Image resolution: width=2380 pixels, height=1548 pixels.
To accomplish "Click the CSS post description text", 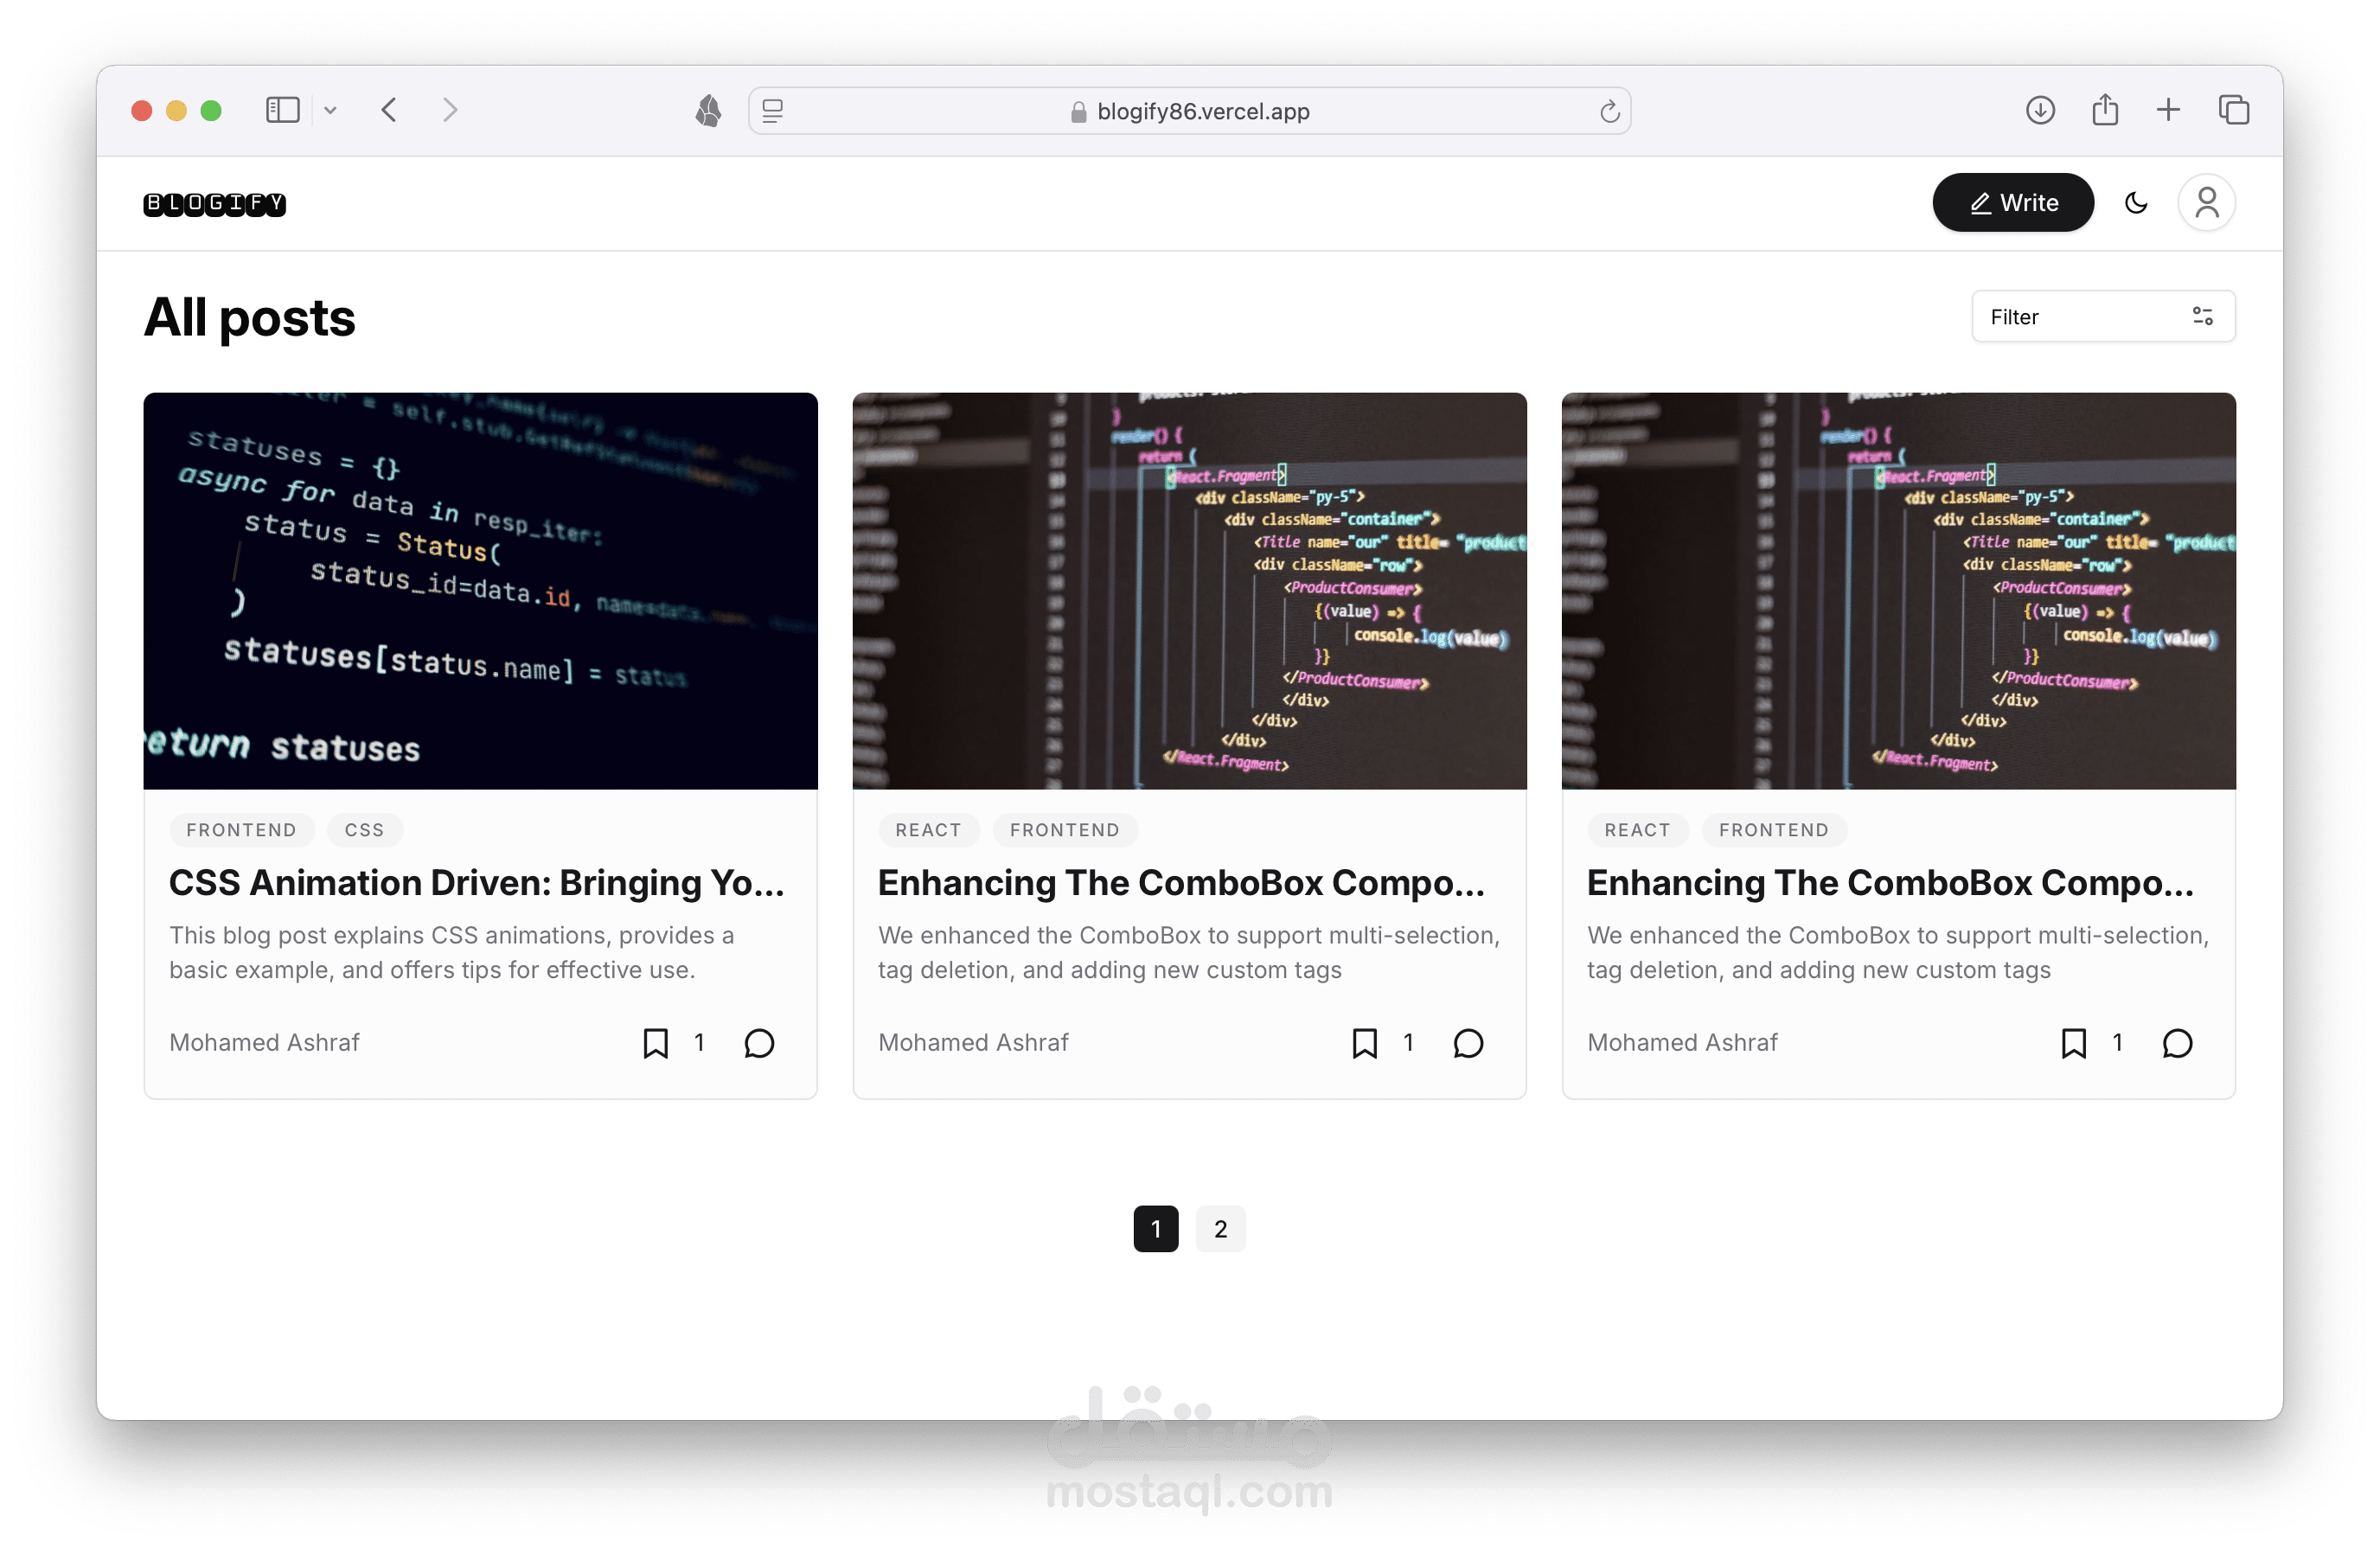I will (x=452, y=952).
